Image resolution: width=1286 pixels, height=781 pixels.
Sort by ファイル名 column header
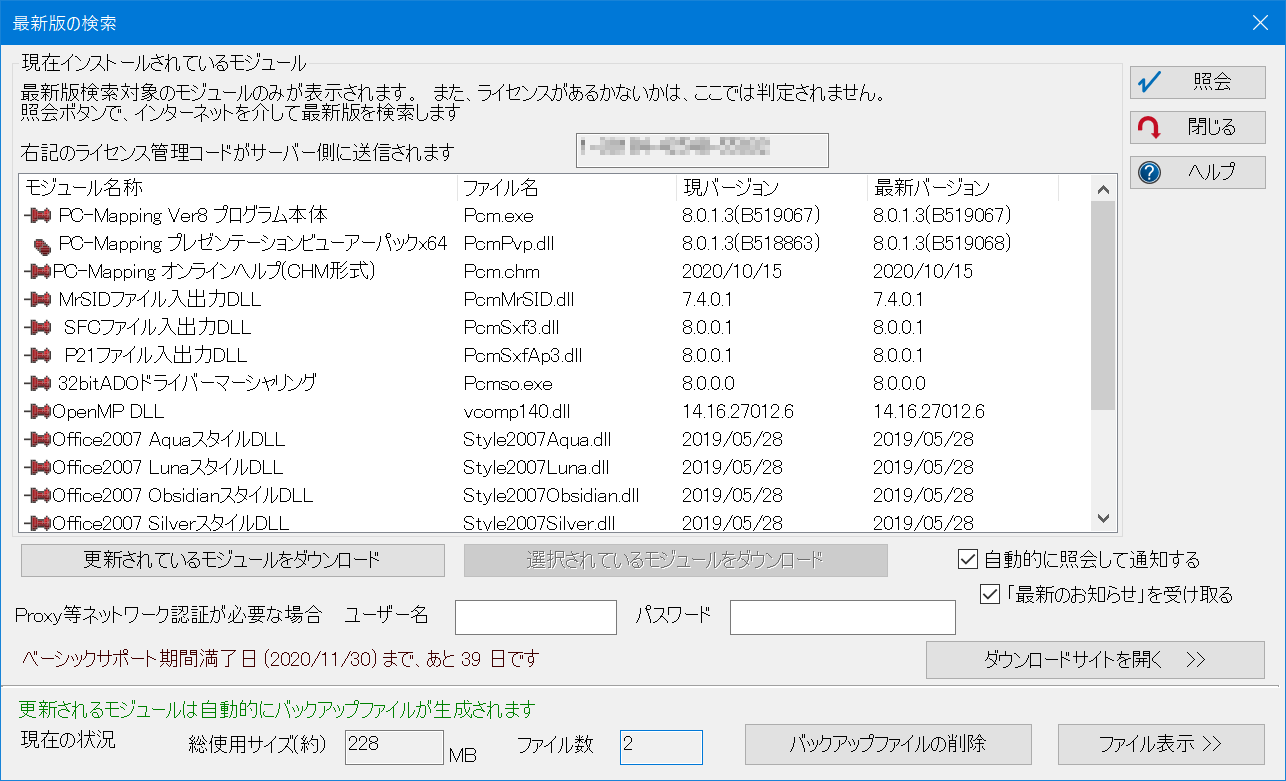(x=567, y=187)
